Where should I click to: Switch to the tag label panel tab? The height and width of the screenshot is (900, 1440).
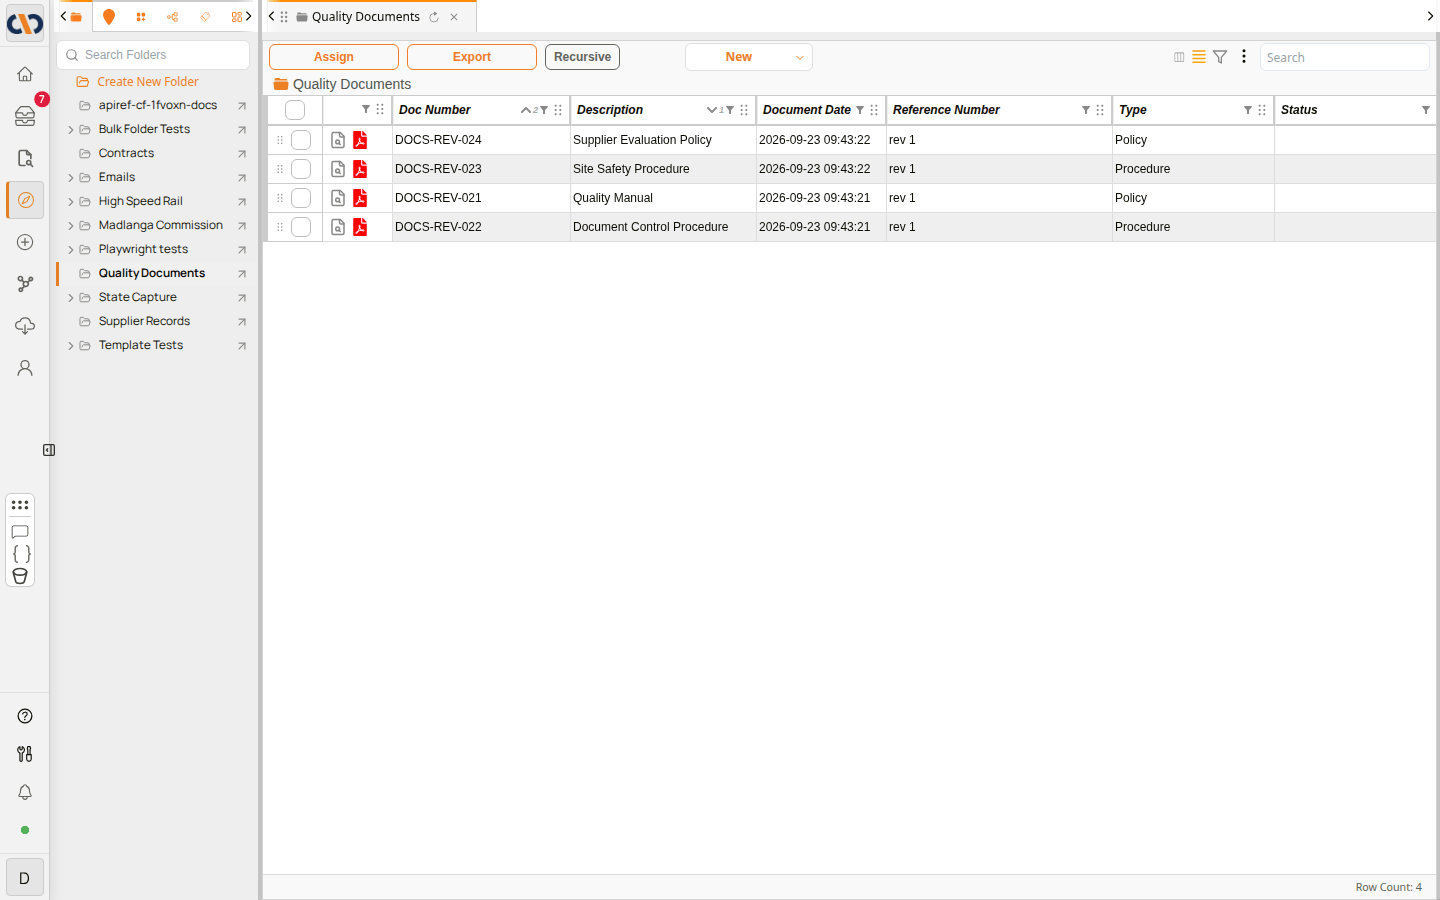(x=205, y=17)
